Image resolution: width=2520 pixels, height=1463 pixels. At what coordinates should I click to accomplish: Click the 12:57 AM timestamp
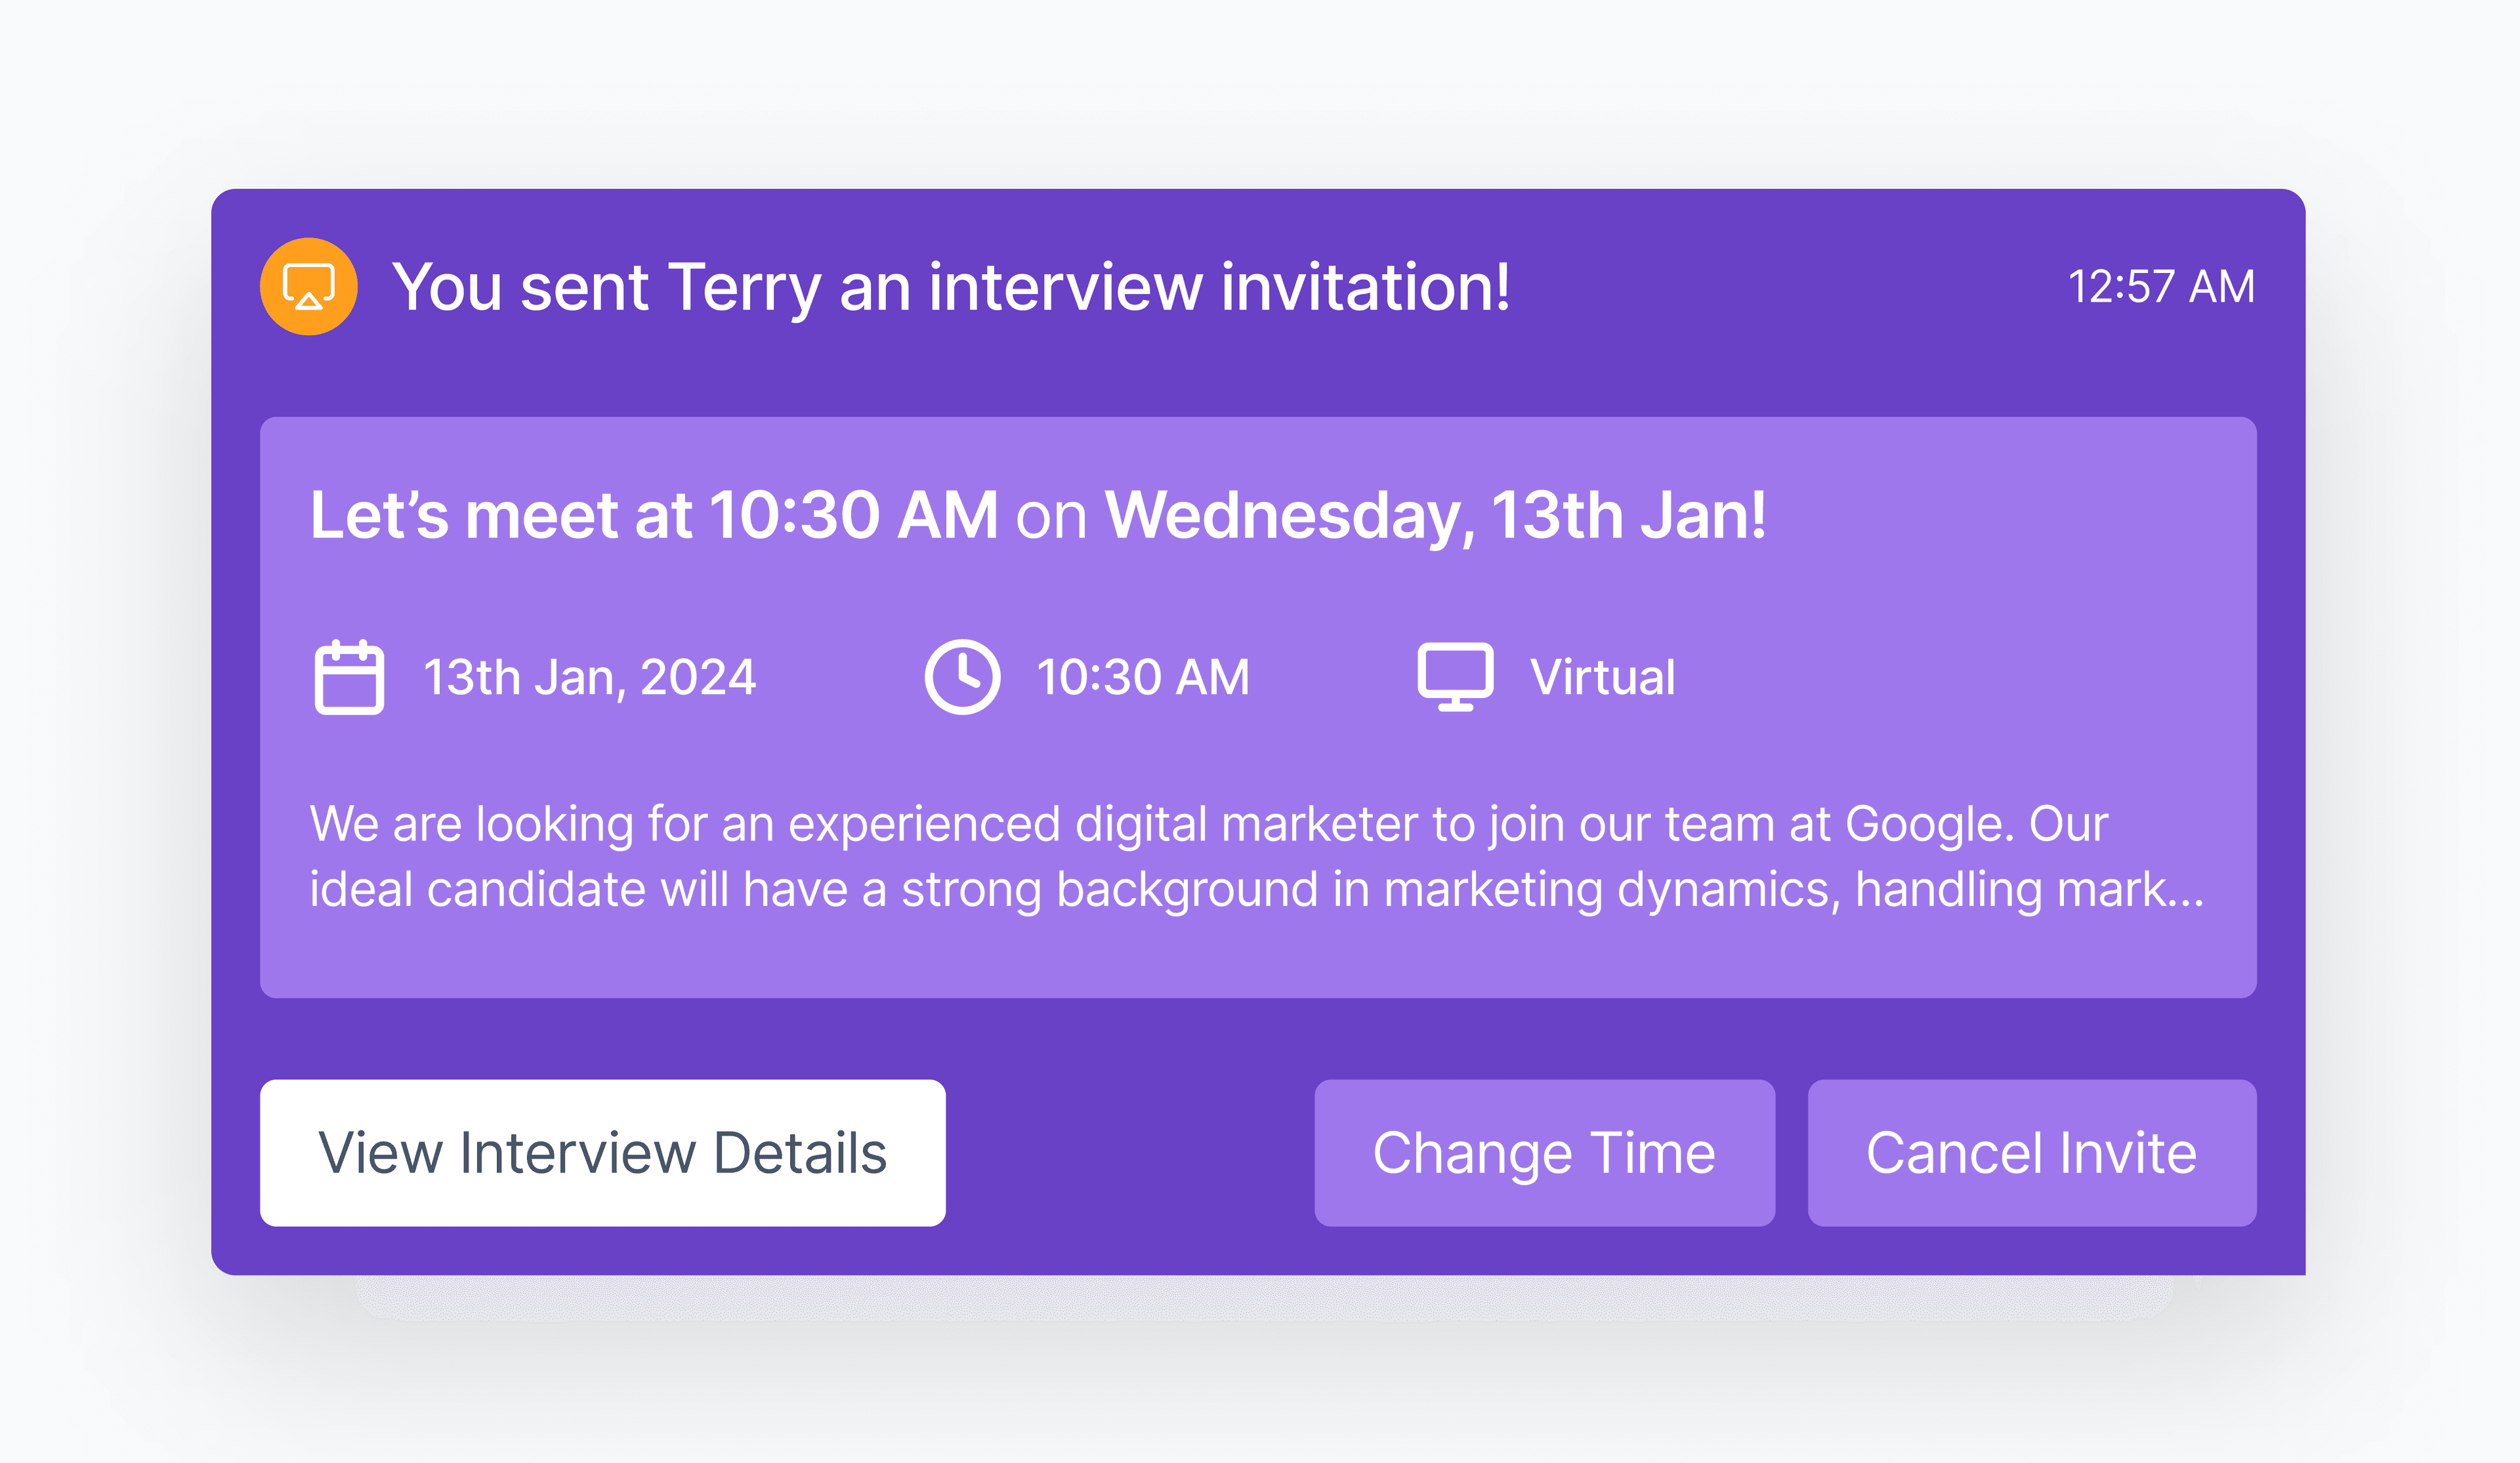(2161, 287)
